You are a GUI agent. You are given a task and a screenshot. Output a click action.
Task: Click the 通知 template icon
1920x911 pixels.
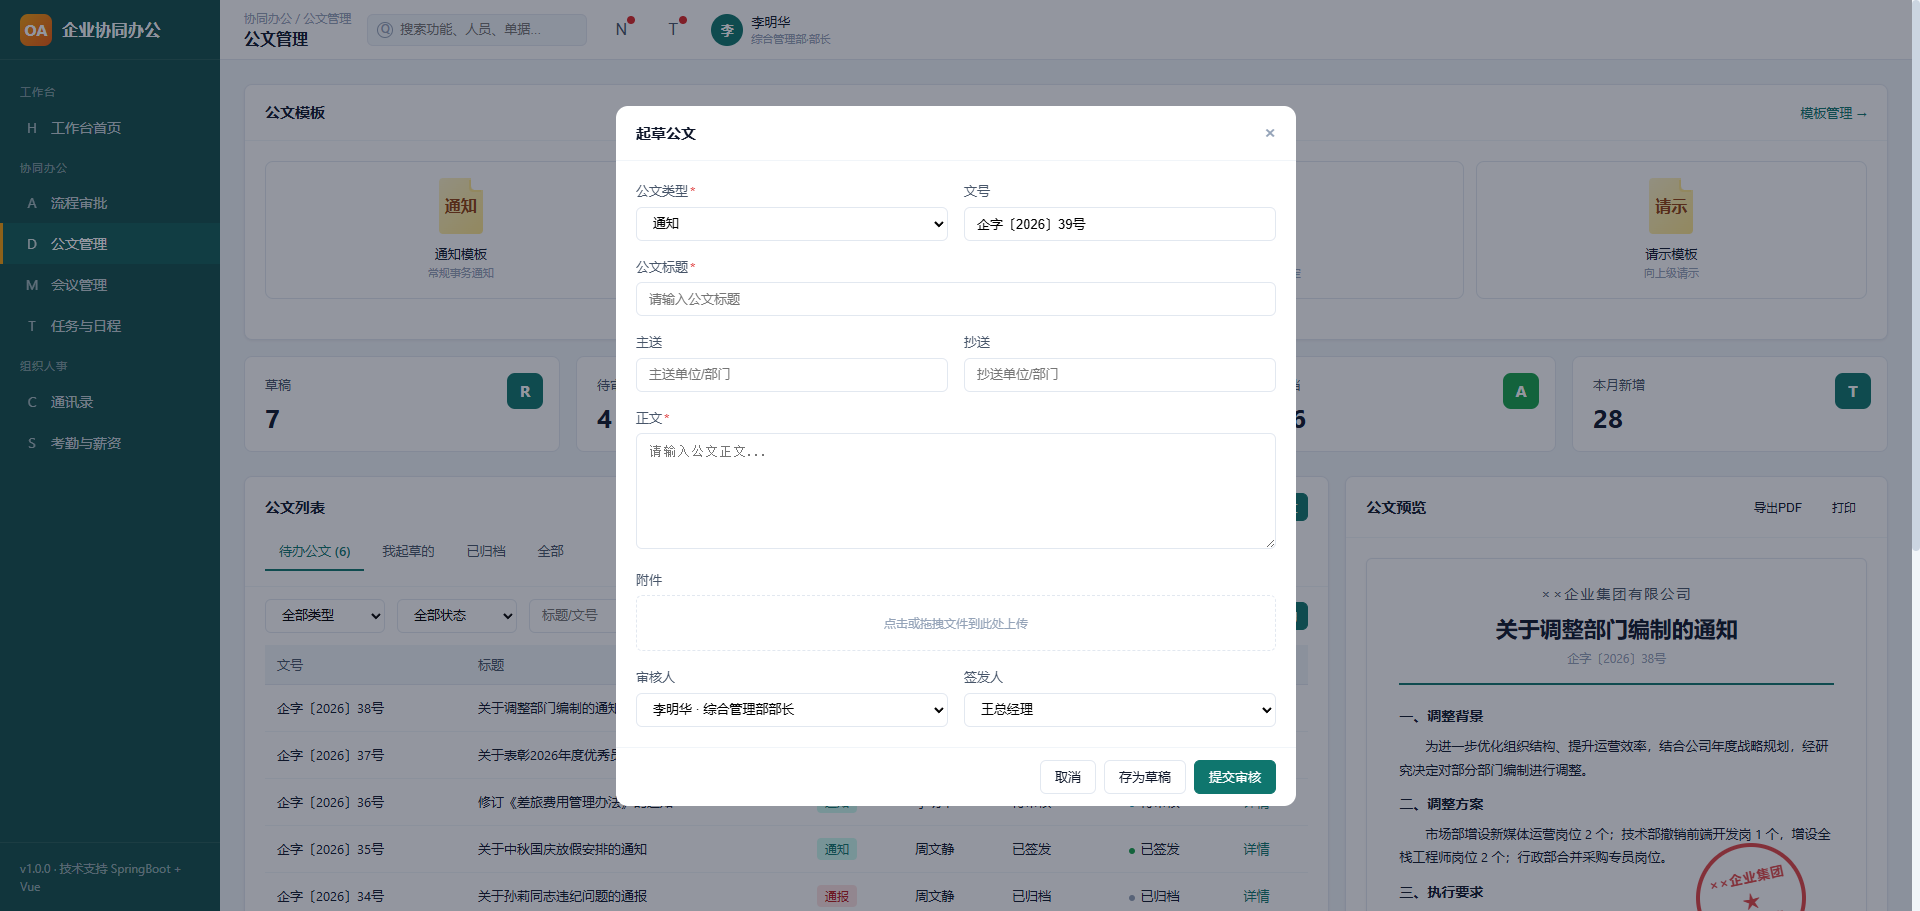click(x=461, y=205)
